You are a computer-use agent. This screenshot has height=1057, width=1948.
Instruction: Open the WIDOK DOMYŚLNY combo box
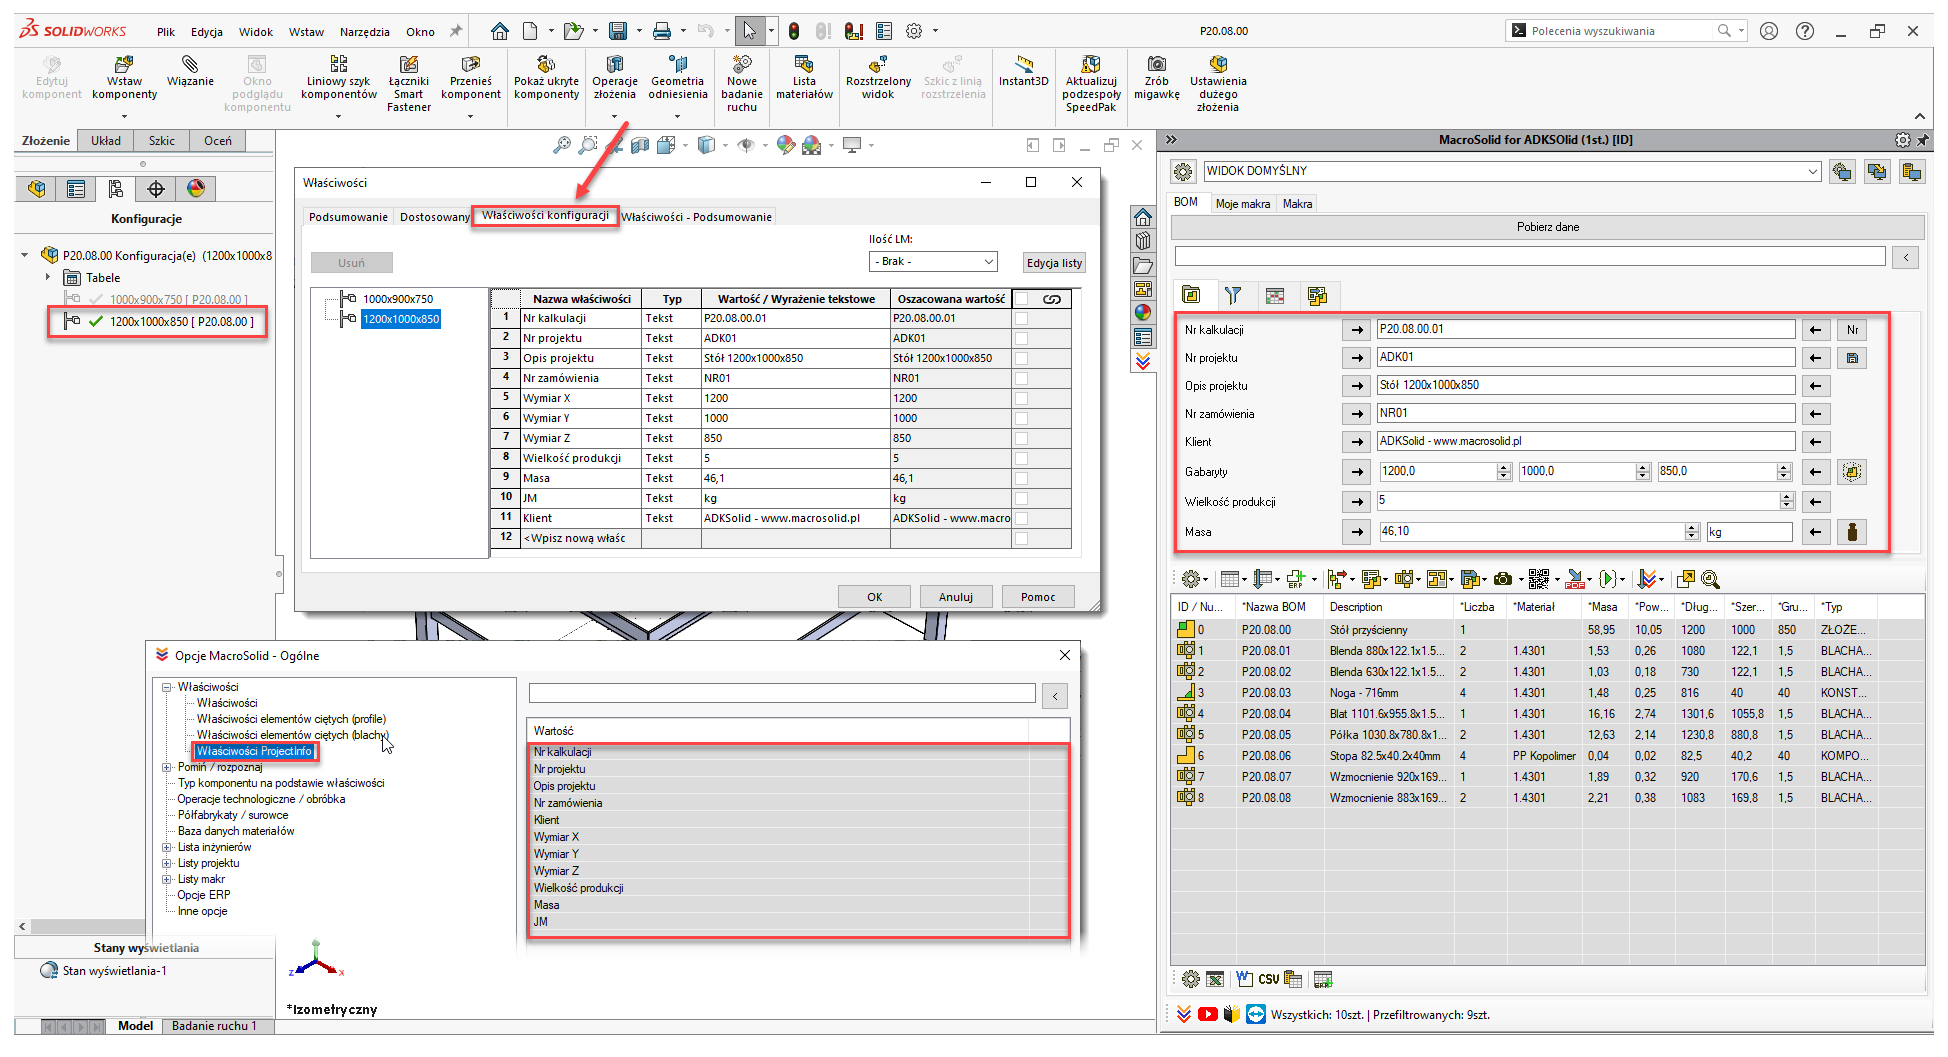tap(1512, 171)
